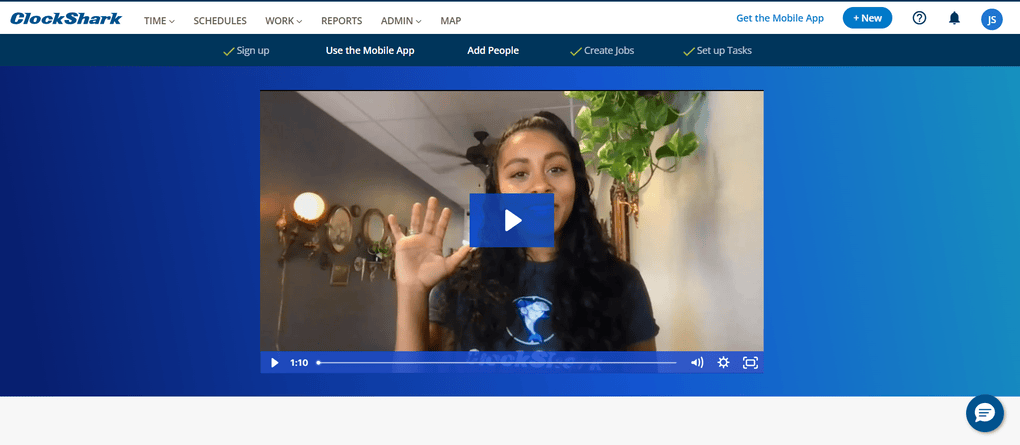Screen dimensions: 1020x445
Task: Expand the ADMIN dropdown menu
Action: 401,20
